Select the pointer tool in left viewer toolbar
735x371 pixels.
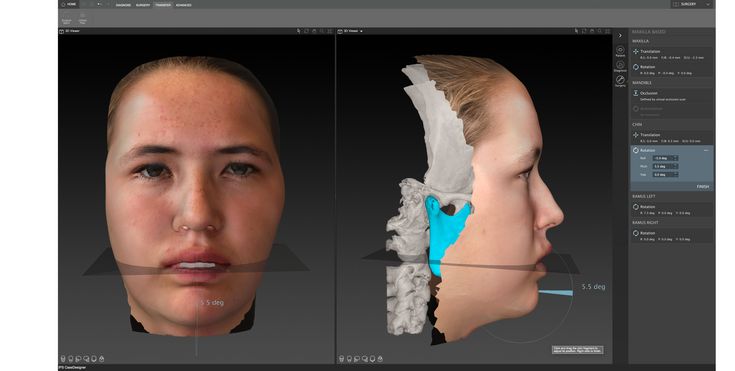pos(299,31)
